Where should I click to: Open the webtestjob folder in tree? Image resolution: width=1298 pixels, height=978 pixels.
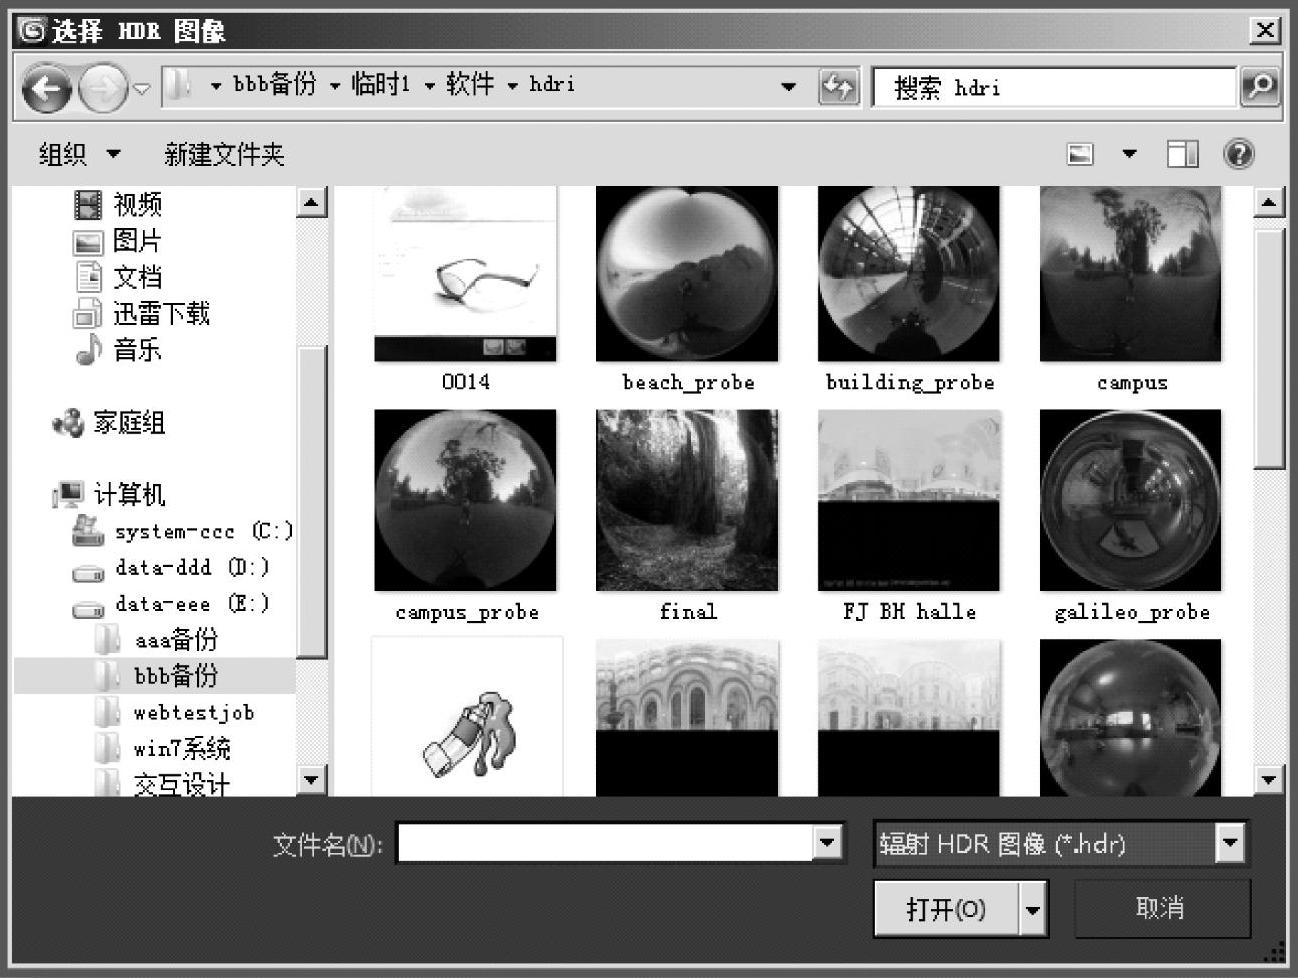point(175,713)
